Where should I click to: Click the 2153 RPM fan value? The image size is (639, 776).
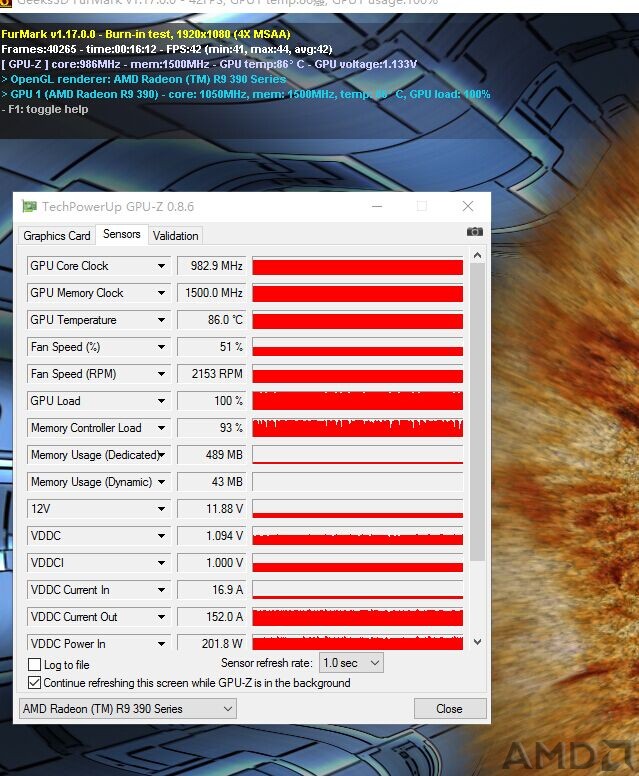click(x=211, y=374)
